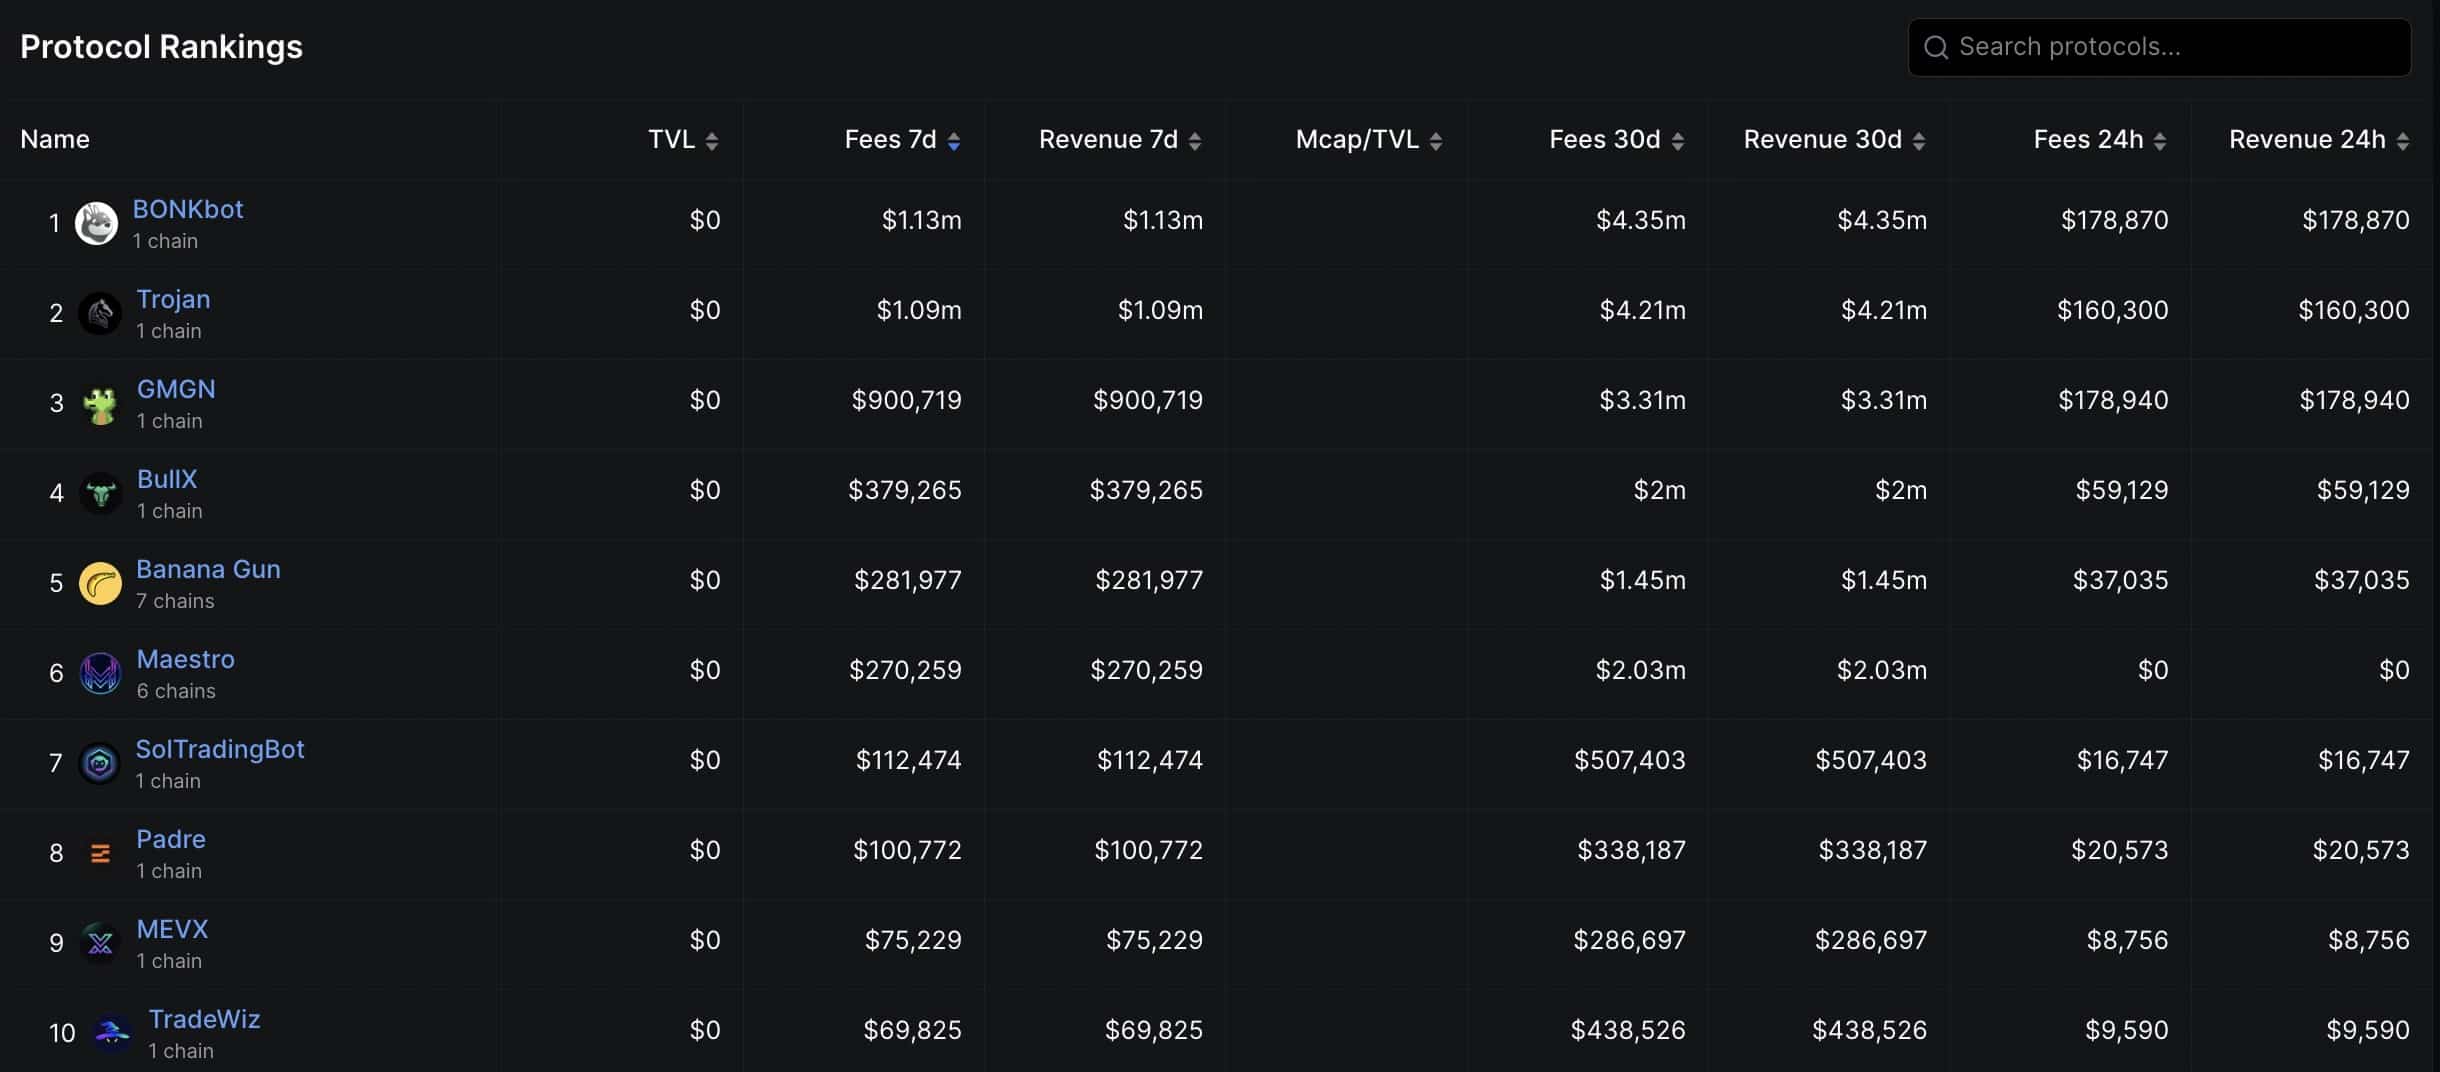Viewport: 2440px width, 1072px height.
Task: Click the BullX bull head icon
Action: point(100,493)
